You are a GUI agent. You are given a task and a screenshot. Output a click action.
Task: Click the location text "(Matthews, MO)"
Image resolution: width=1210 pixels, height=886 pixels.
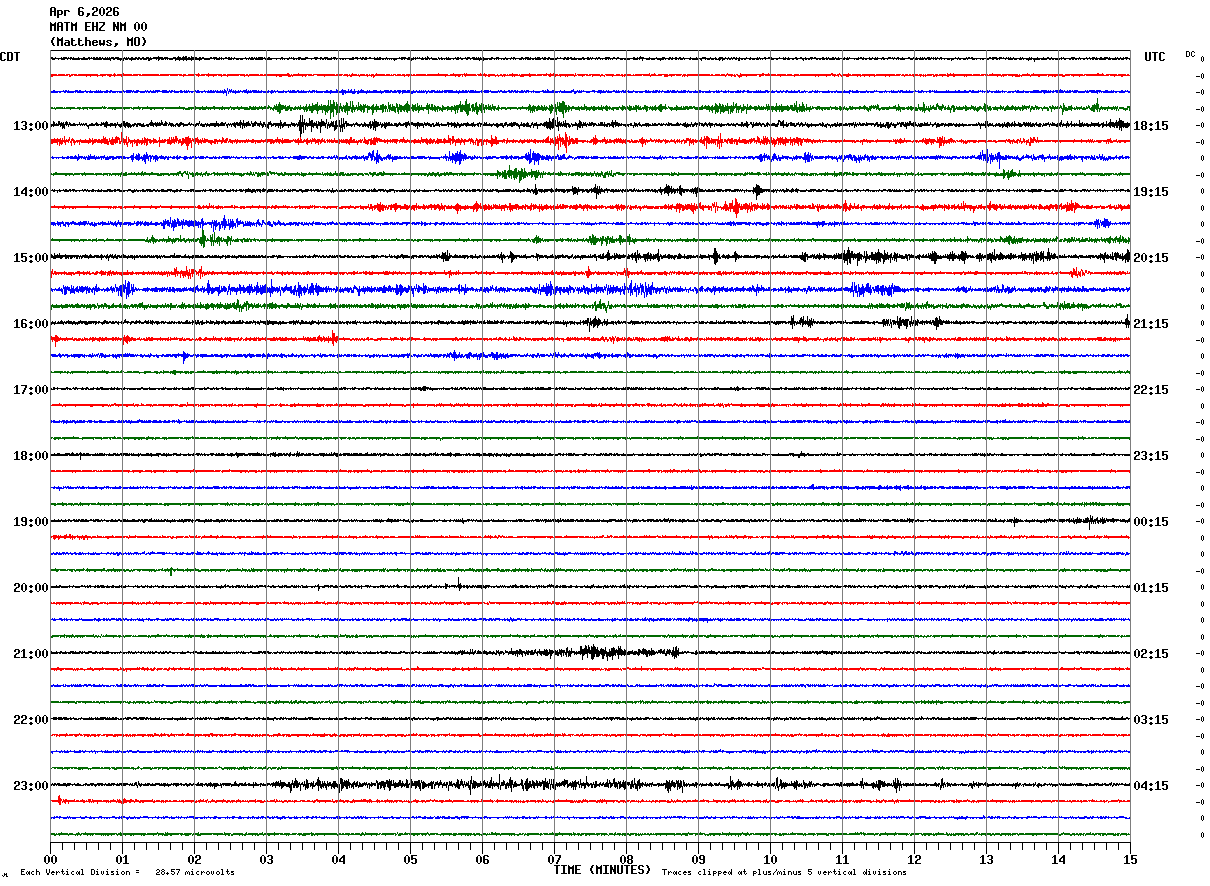pos(98,42)
